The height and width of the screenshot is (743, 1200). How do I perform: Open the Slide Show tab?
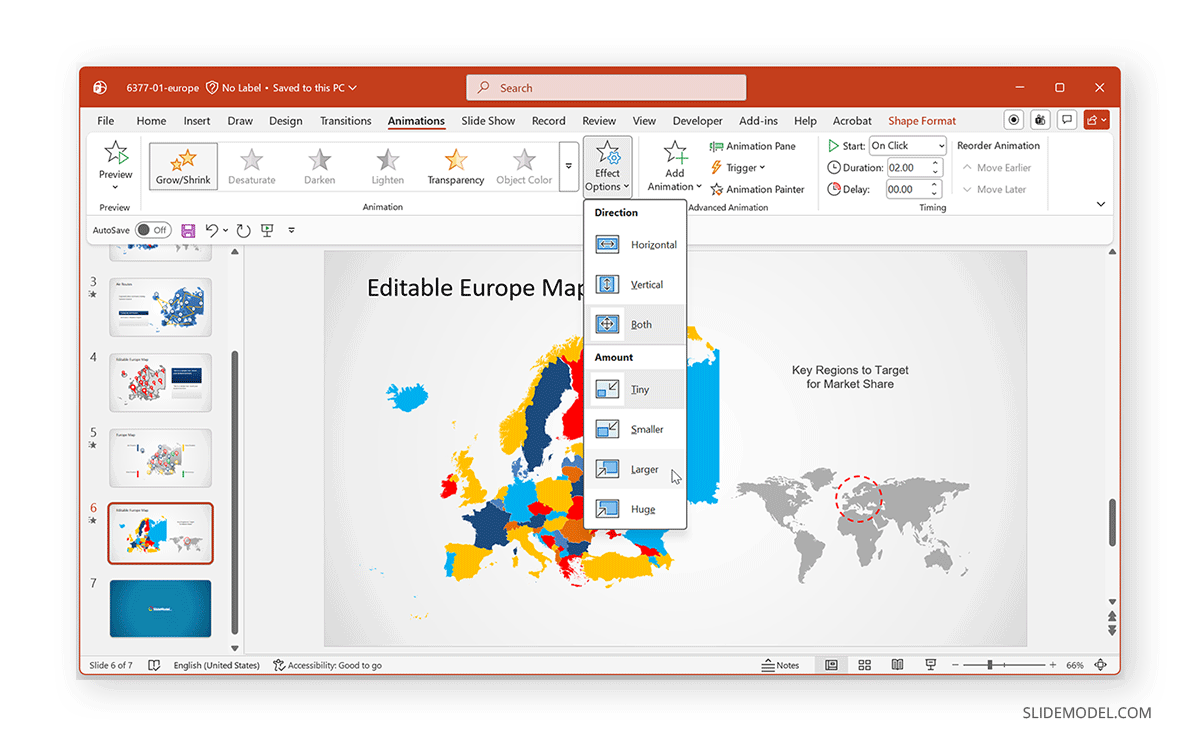click(x=488, y=121)
